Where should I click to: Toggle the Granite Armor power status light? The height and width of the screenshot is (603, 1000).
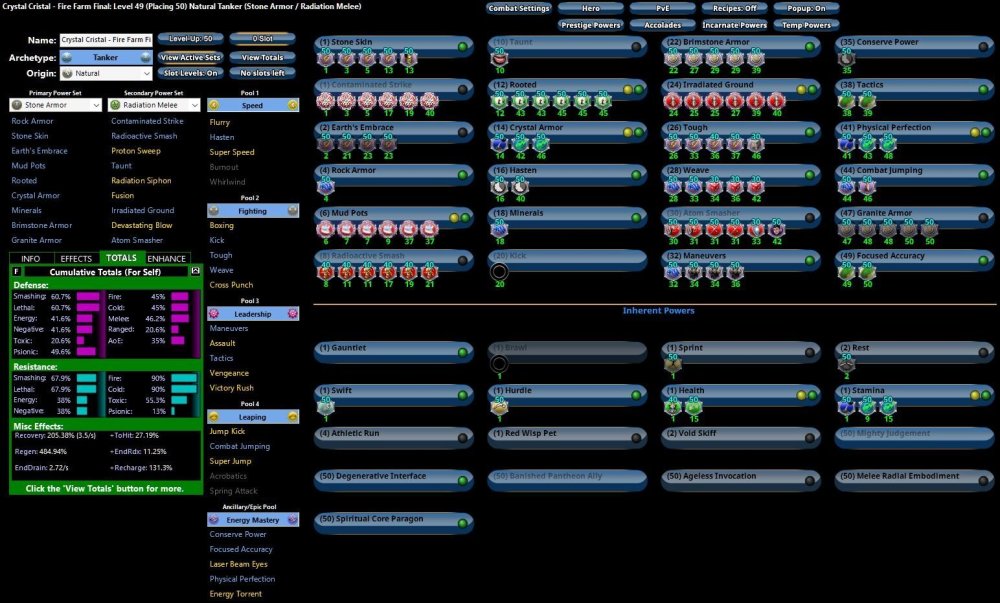tap(983, 217)
